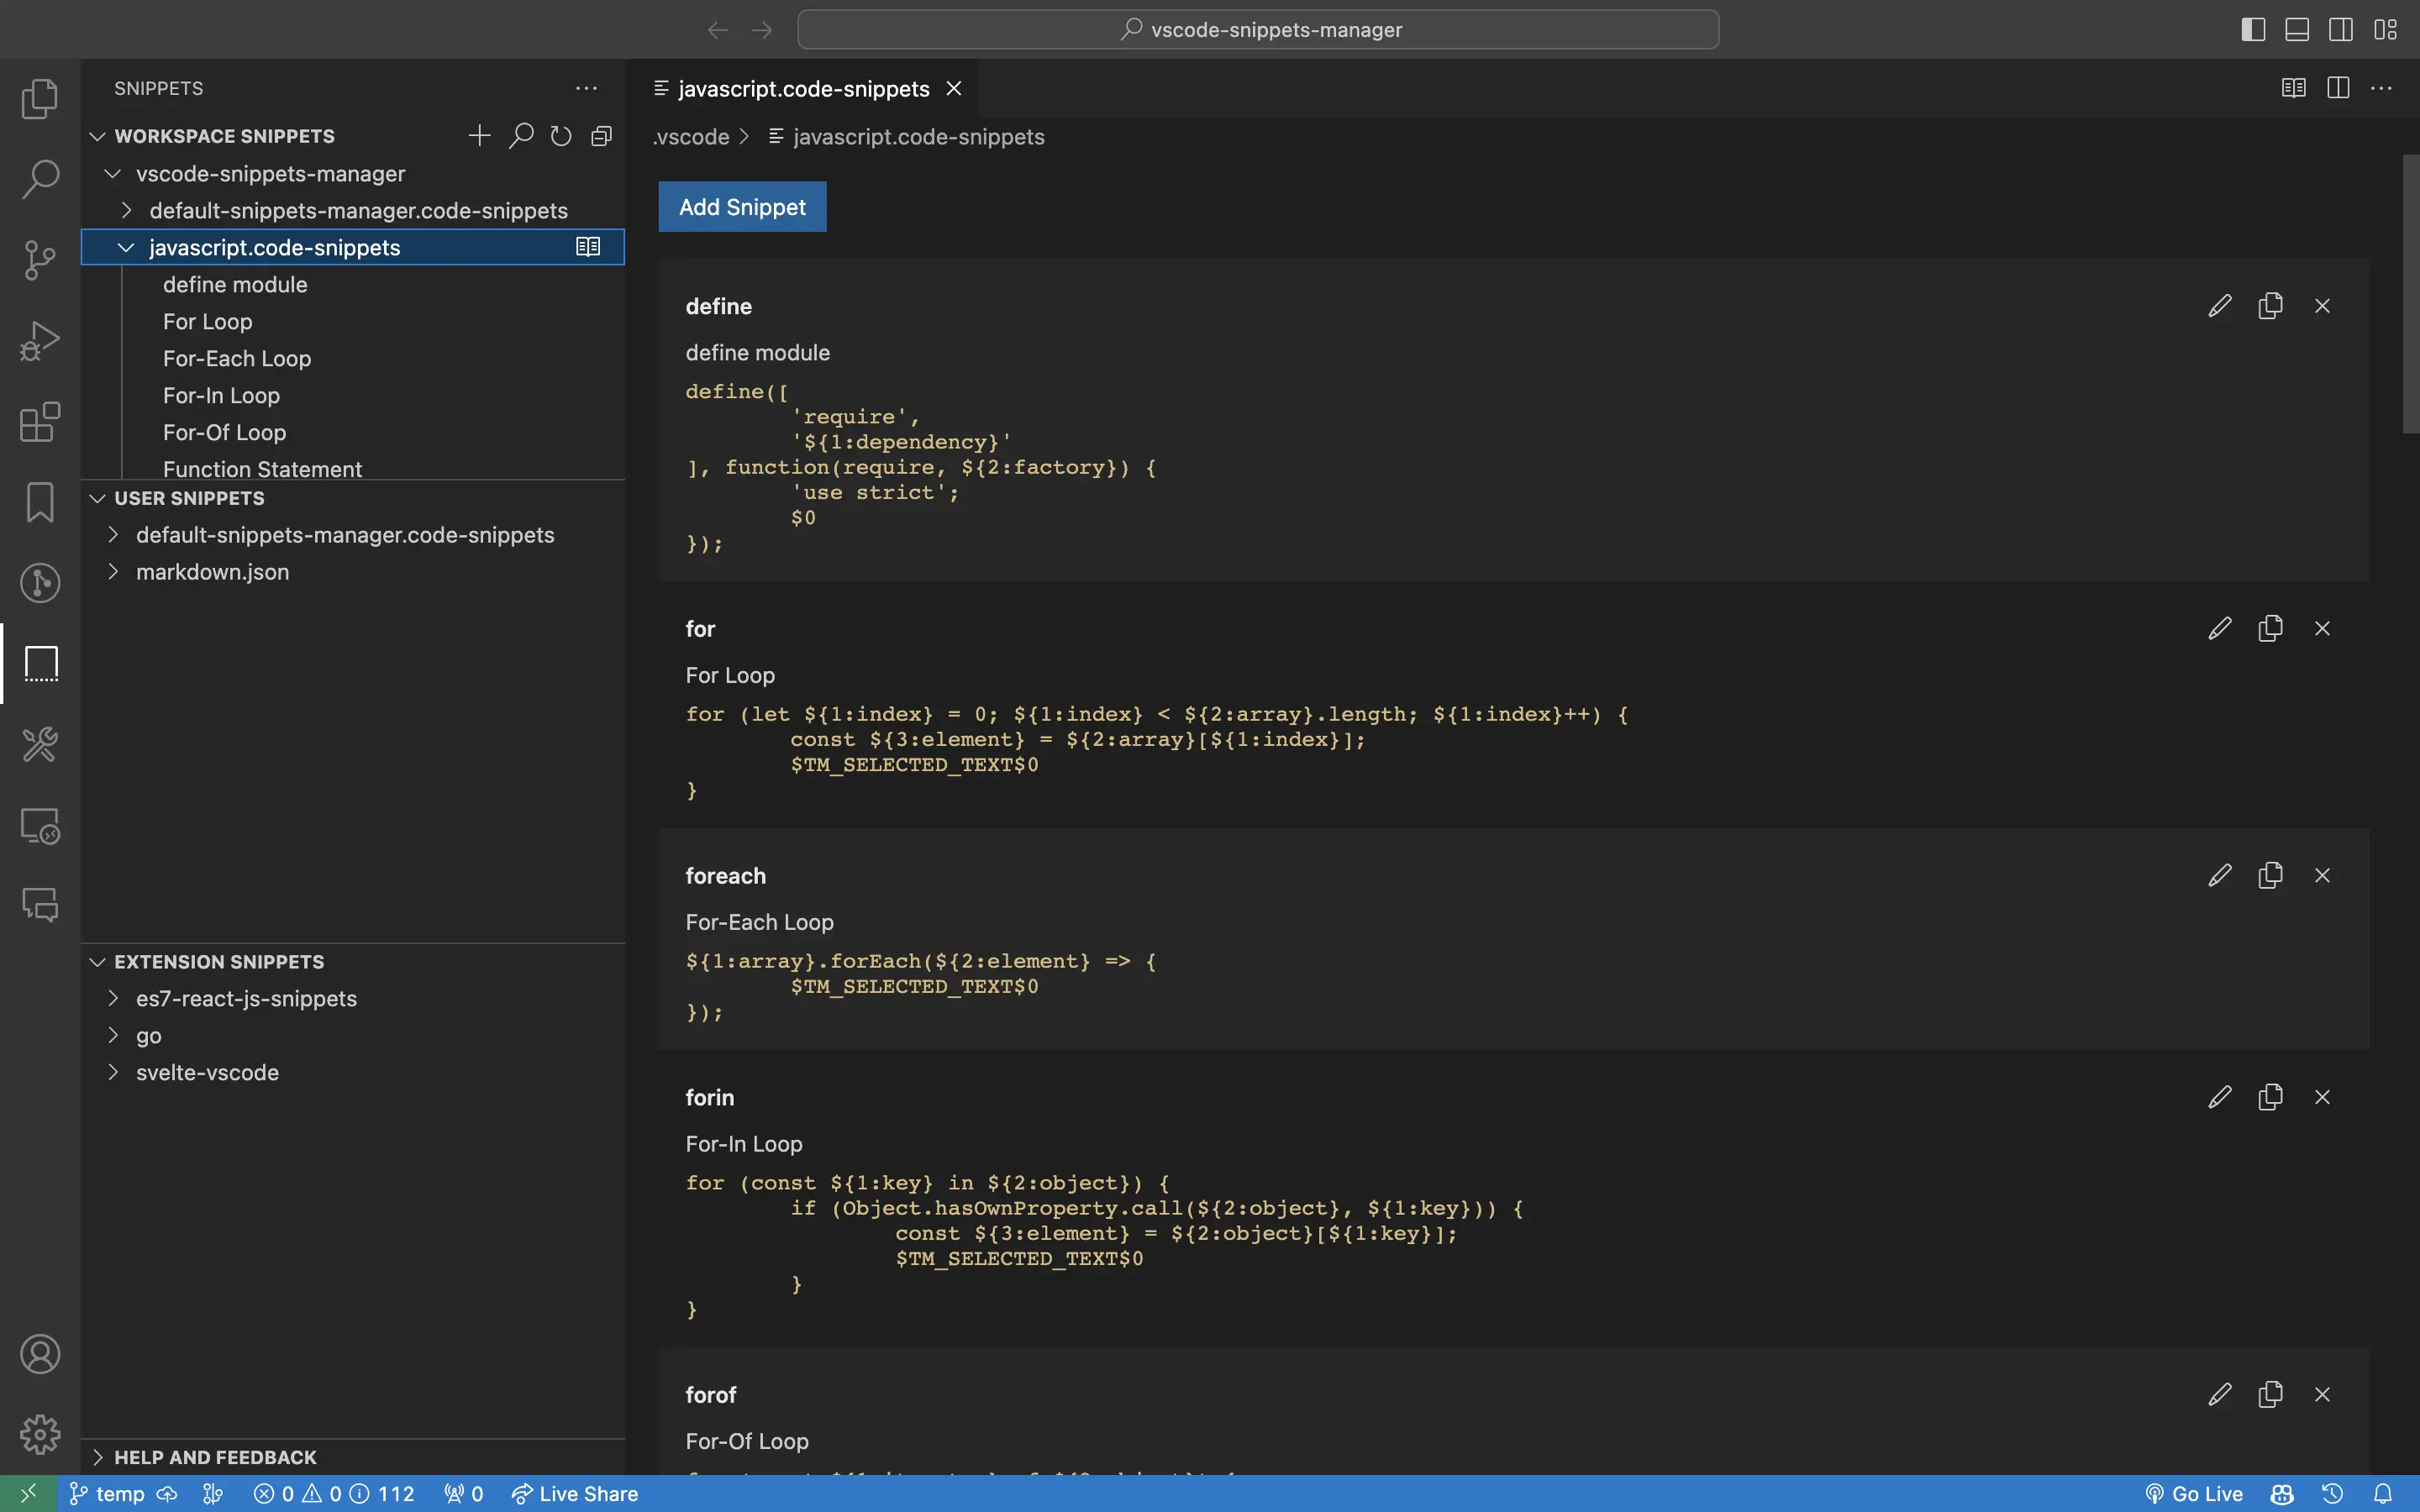Open the Extensions view in activity bar

(x=40, y=422)
